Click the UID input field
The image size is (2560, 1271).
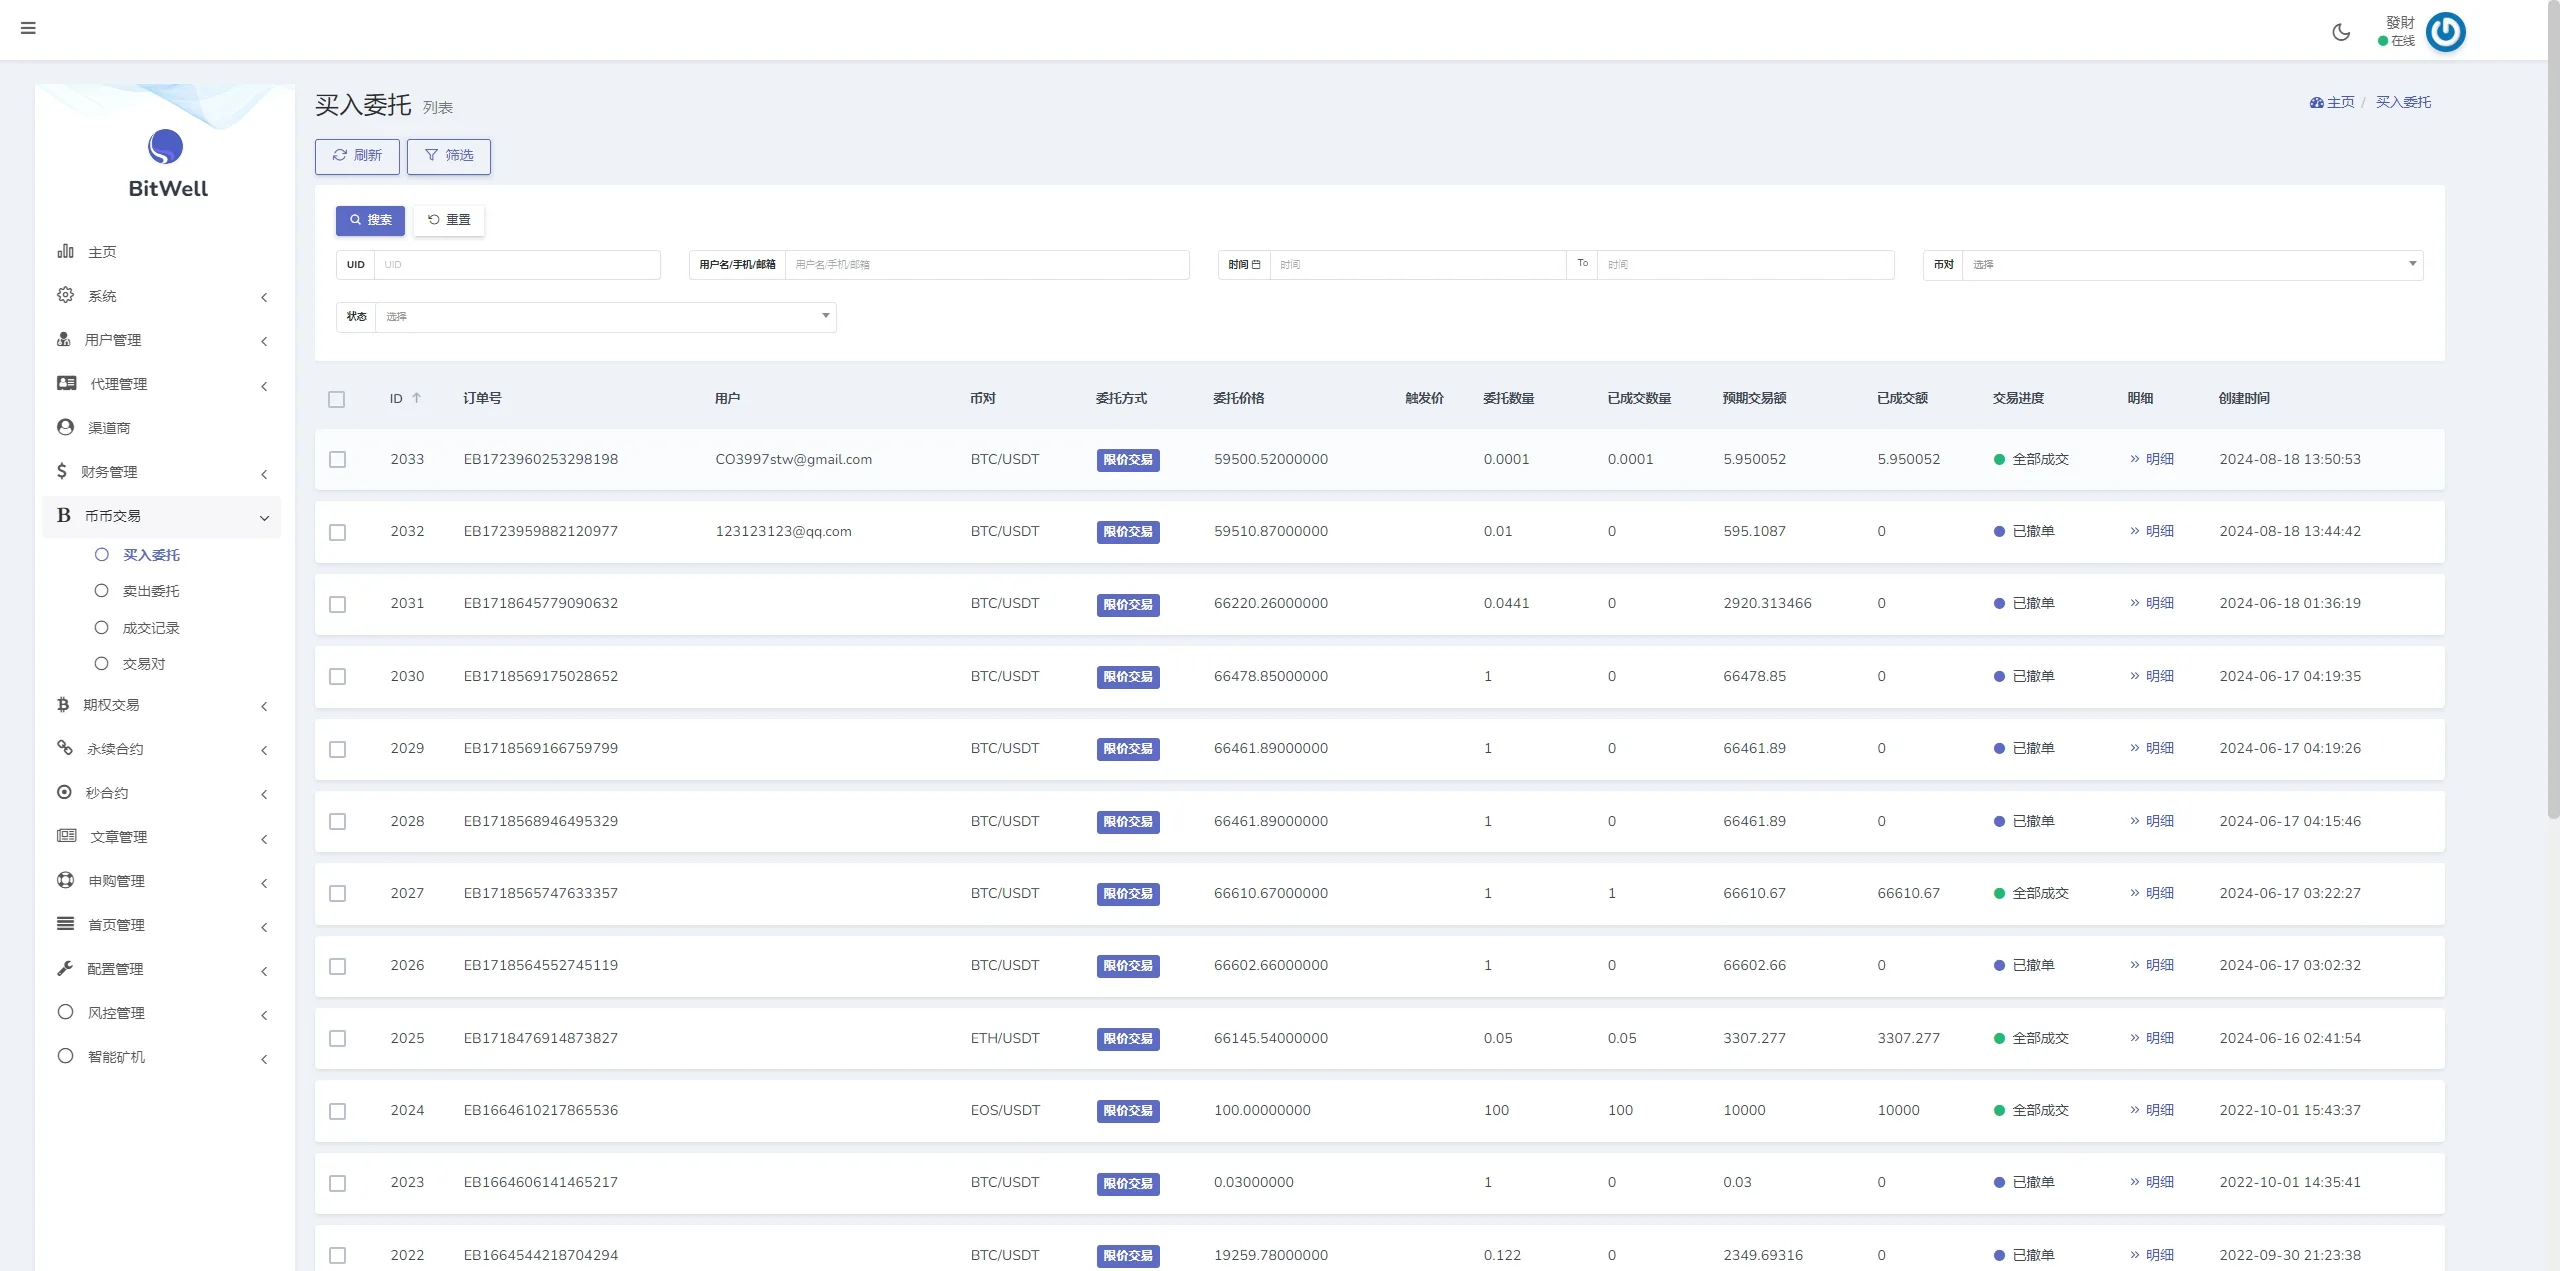pyautogui.click(x=516, y=265)
